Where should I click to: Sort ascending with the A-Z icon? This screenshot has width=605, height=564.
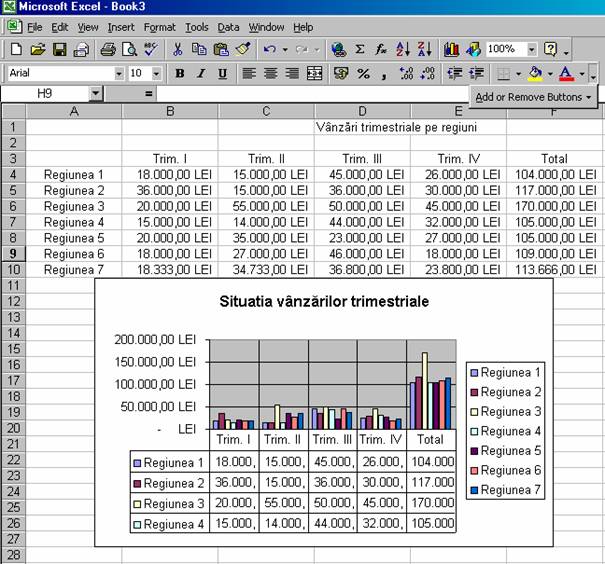pyautogui.click(x=403, y=49)
